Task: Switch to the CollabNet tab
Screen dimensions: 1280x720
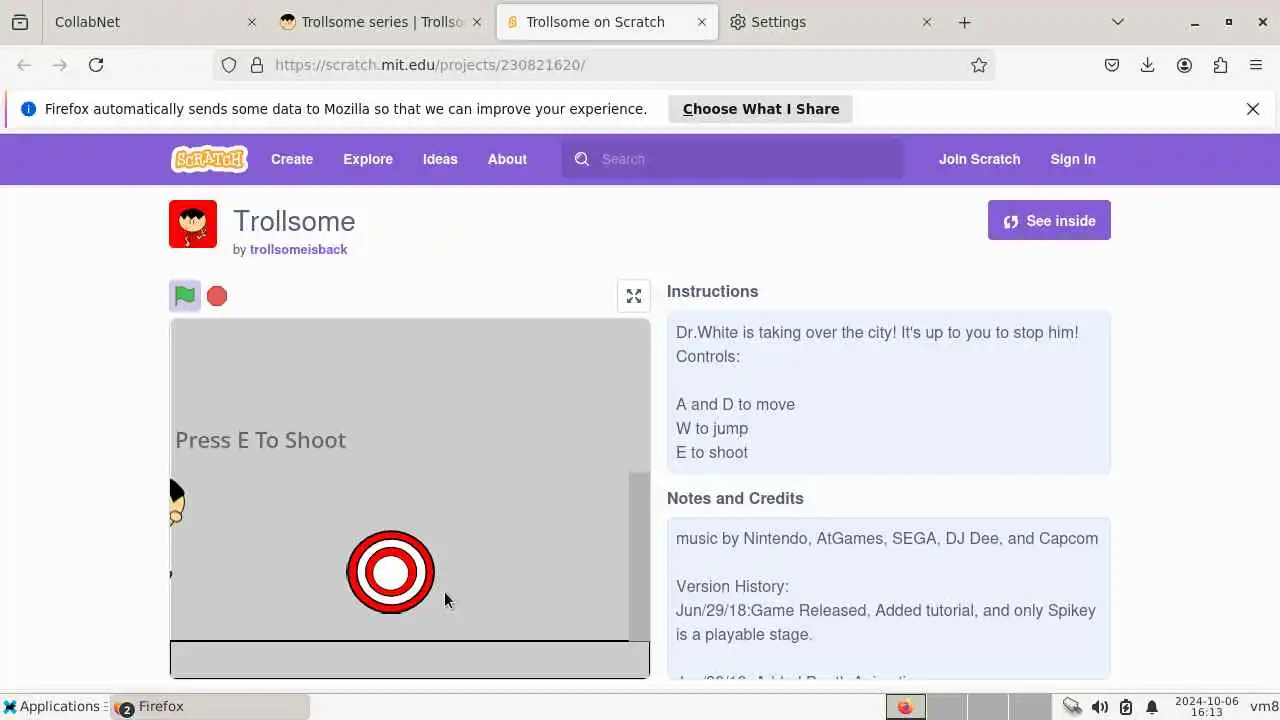Action: (x=155, y=22)
